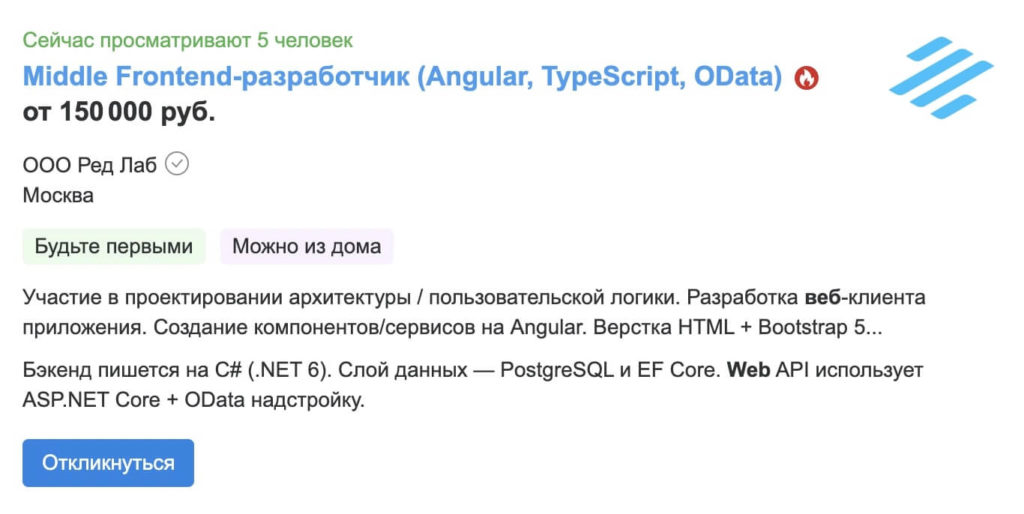Click the от 150 000 руб. salary
This screenshot has width=1024, height=514.
(119, 112)
